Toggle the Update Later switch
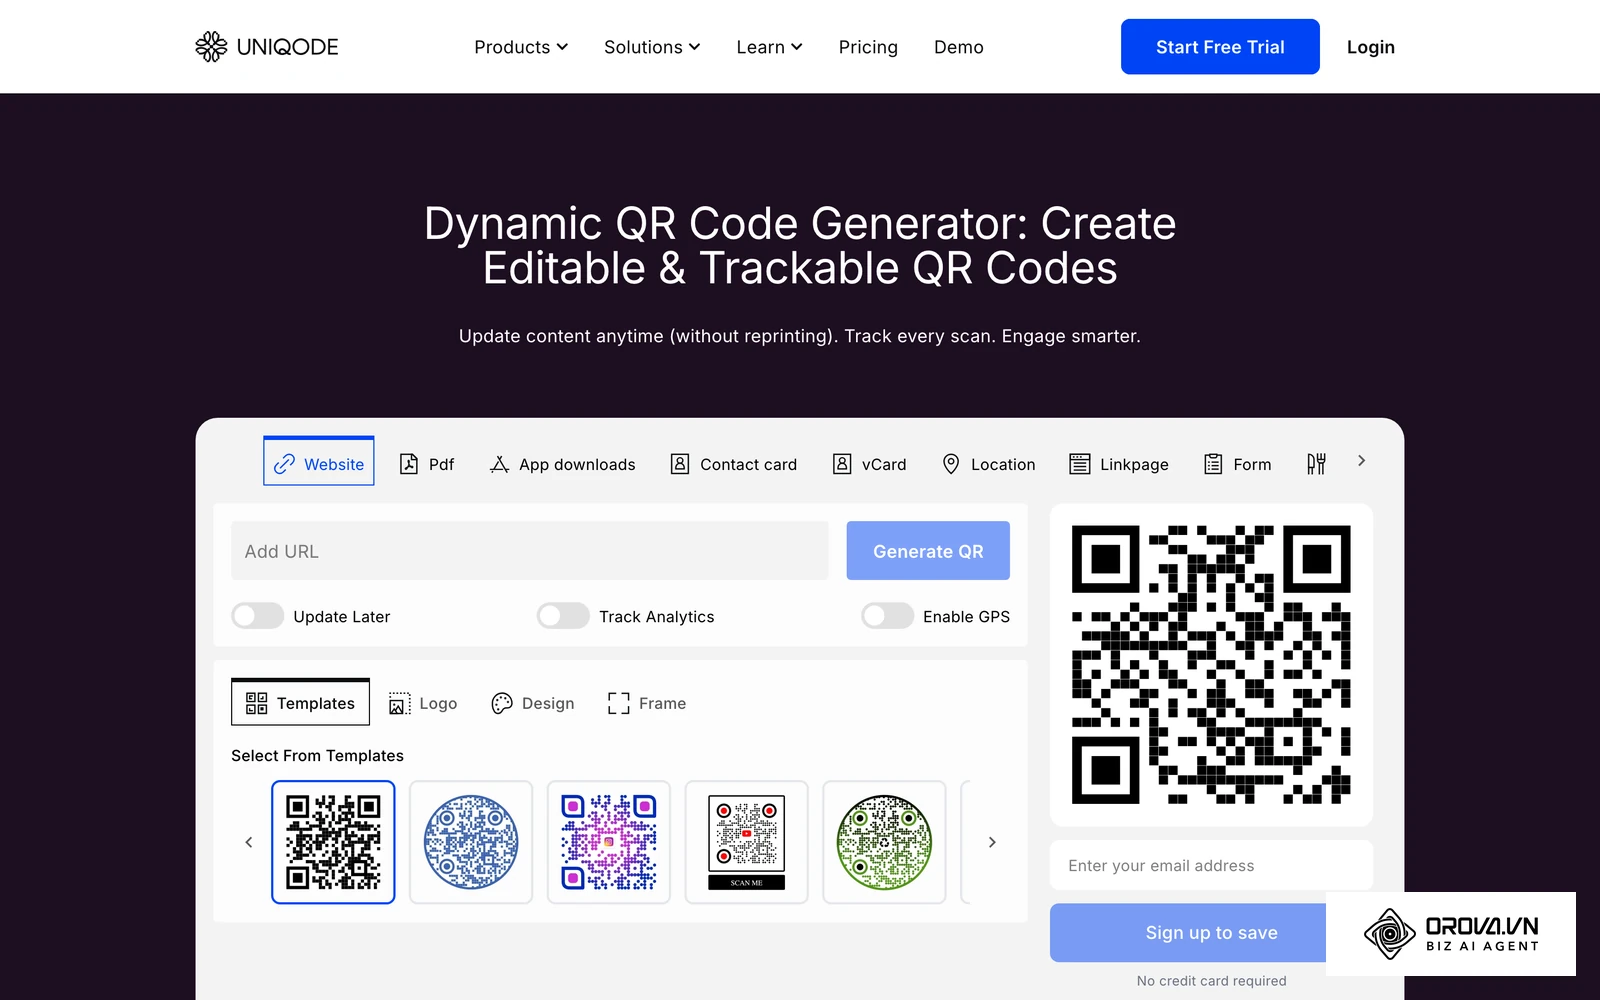This screenshot has height=1000, width=1600. pos(258,616)
